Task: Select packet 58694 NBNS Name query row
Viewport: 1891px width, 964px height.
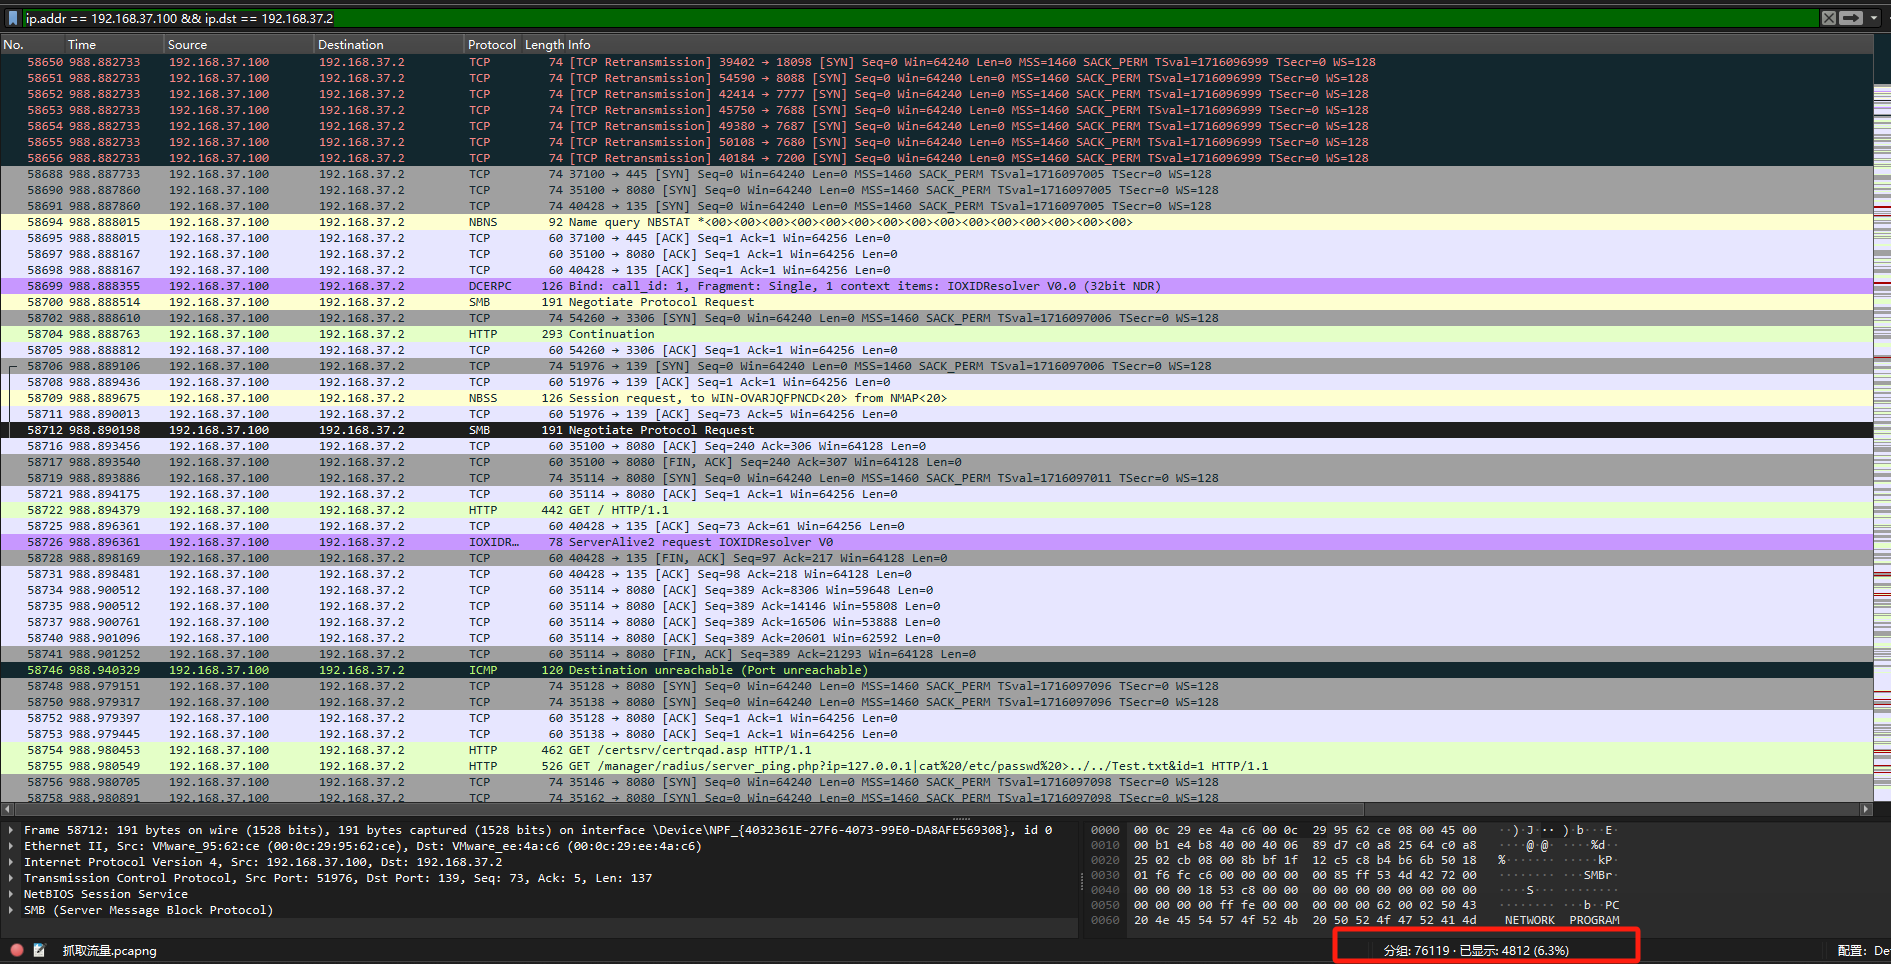Action: tap(936, 222)
